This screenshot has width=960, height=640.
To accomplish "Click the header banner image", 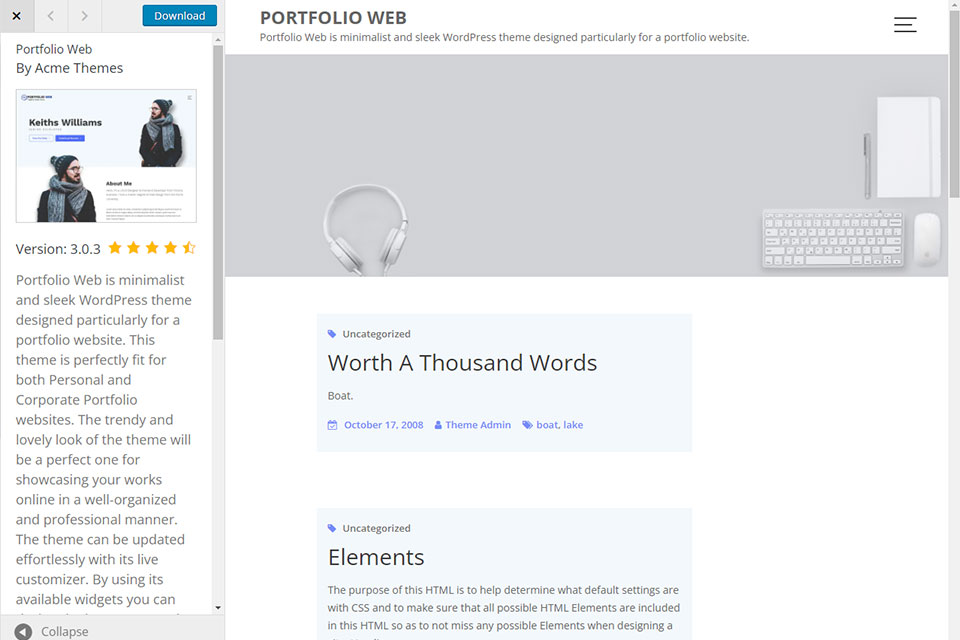I will 587,165.
